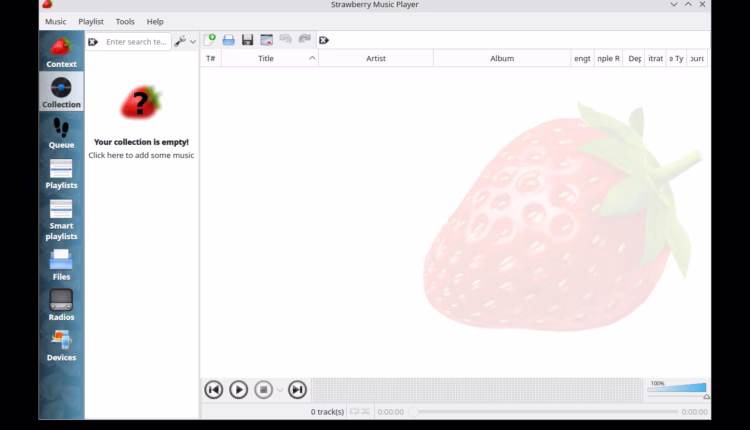Redo playlist change
Image resolution: width=750 pixels, height=430 pixels.
pos(305,40)
